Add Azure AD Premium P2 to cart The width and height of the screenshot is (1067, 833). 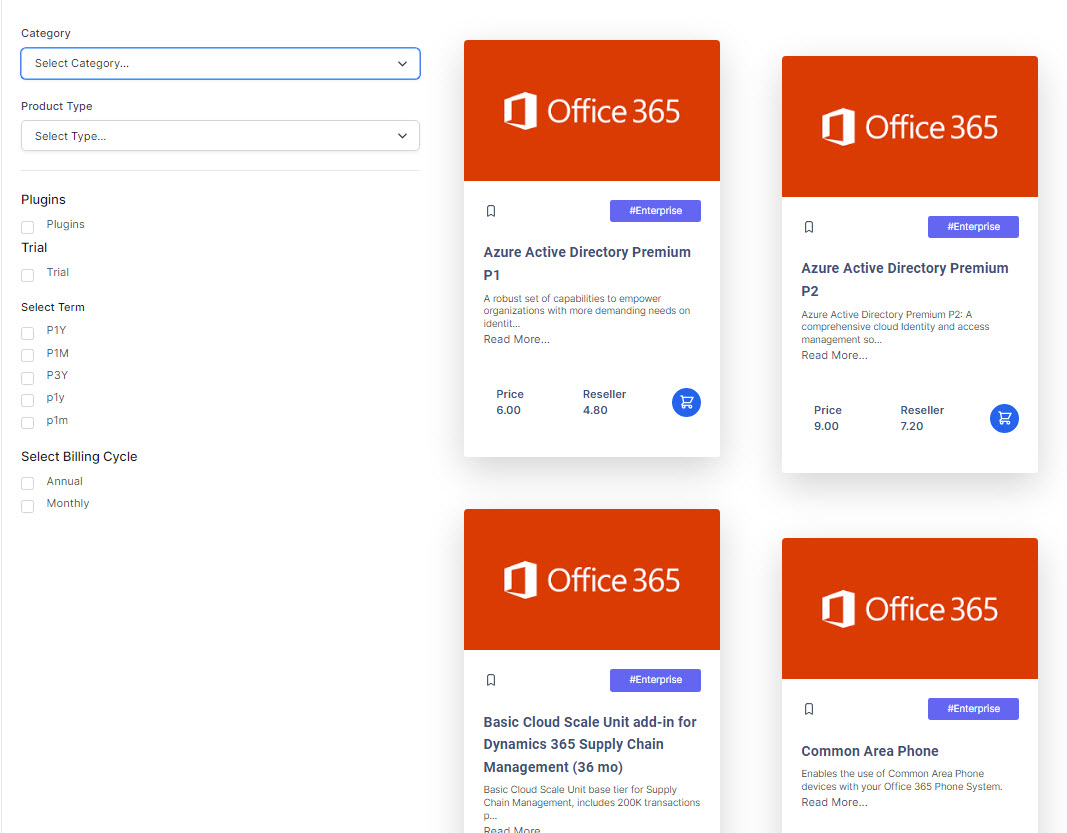pos(1004,419)
